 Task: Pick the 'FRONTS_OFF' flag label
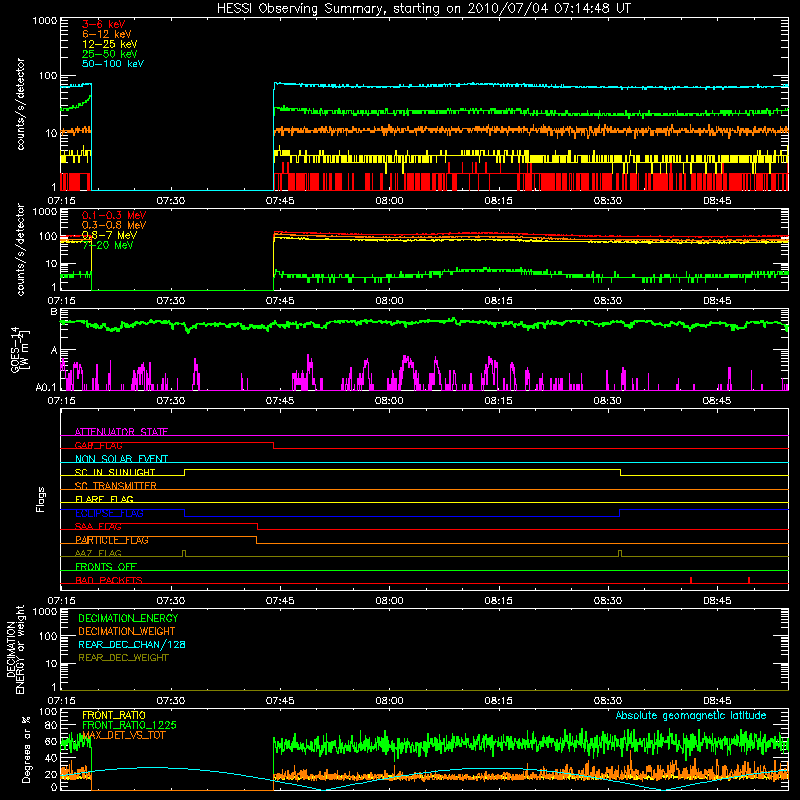(106, 567)
